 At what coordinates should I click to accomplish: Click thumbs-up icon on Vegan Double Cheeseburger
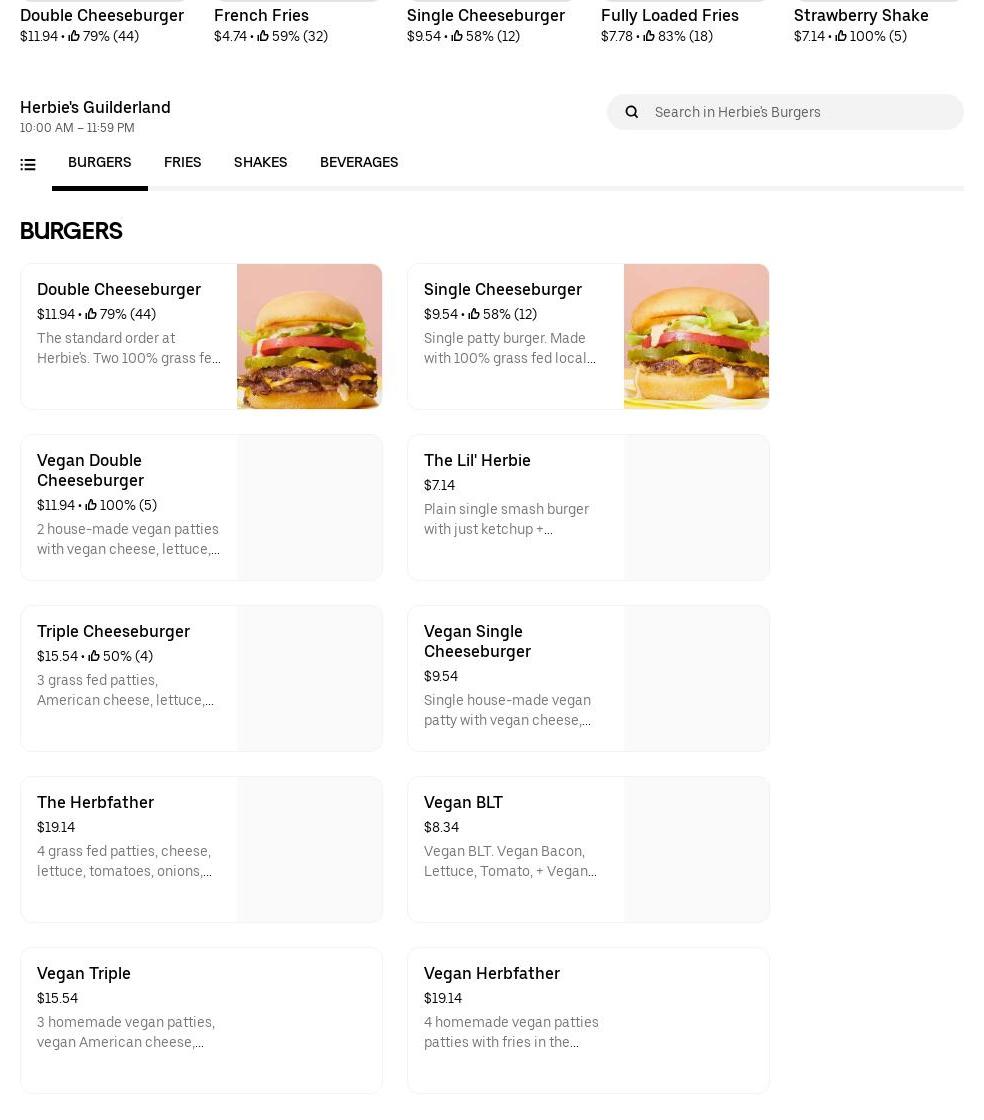click(91, 505)
